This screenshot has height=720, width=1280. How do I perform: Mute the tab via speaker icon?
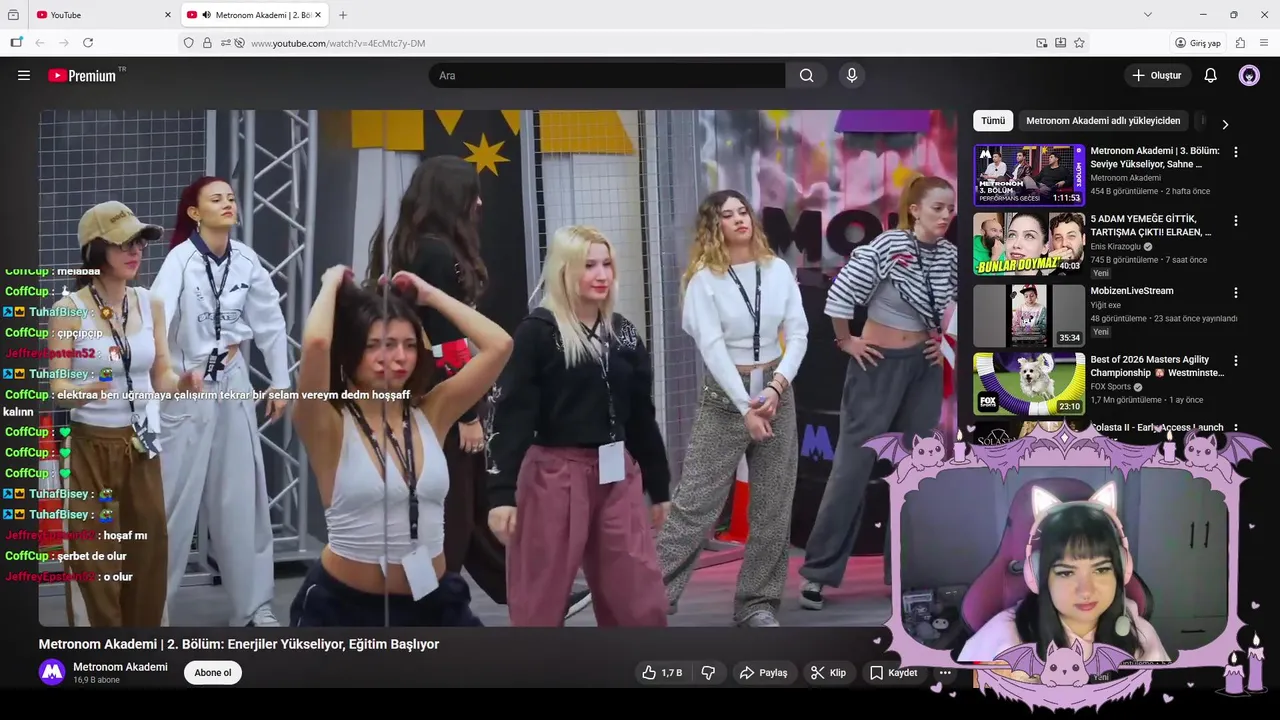[x=207, y=15]
